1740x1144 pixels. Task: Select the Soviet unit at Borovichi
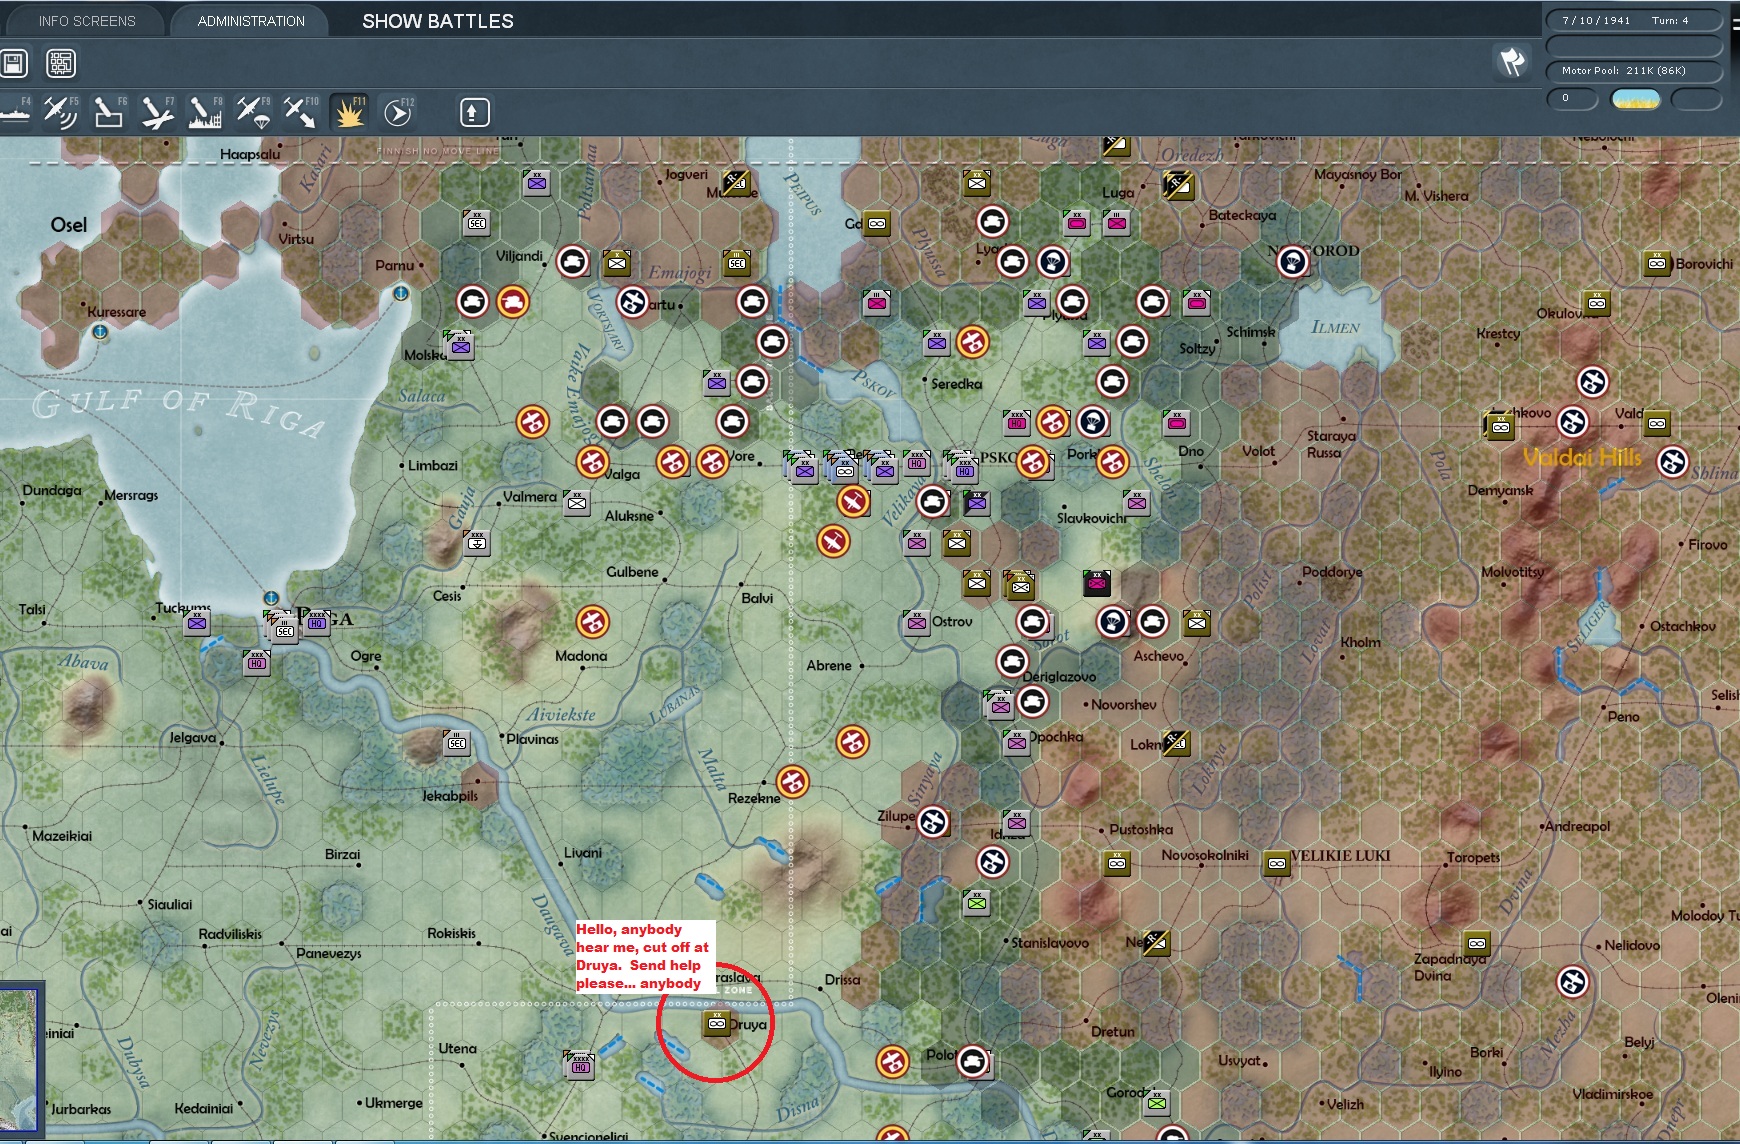[1657, 264]
